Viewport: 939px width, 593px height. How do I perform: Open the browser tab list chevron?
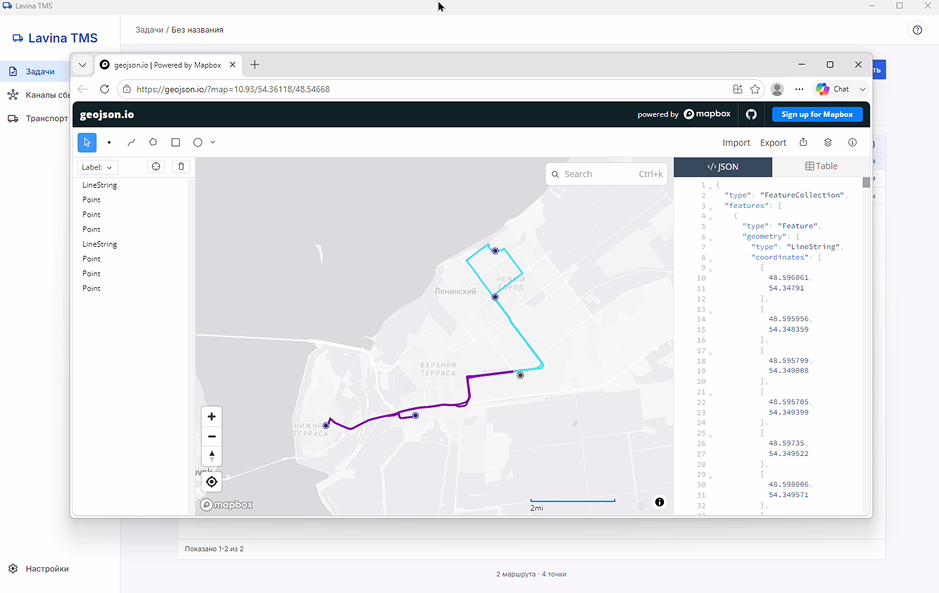83,65
